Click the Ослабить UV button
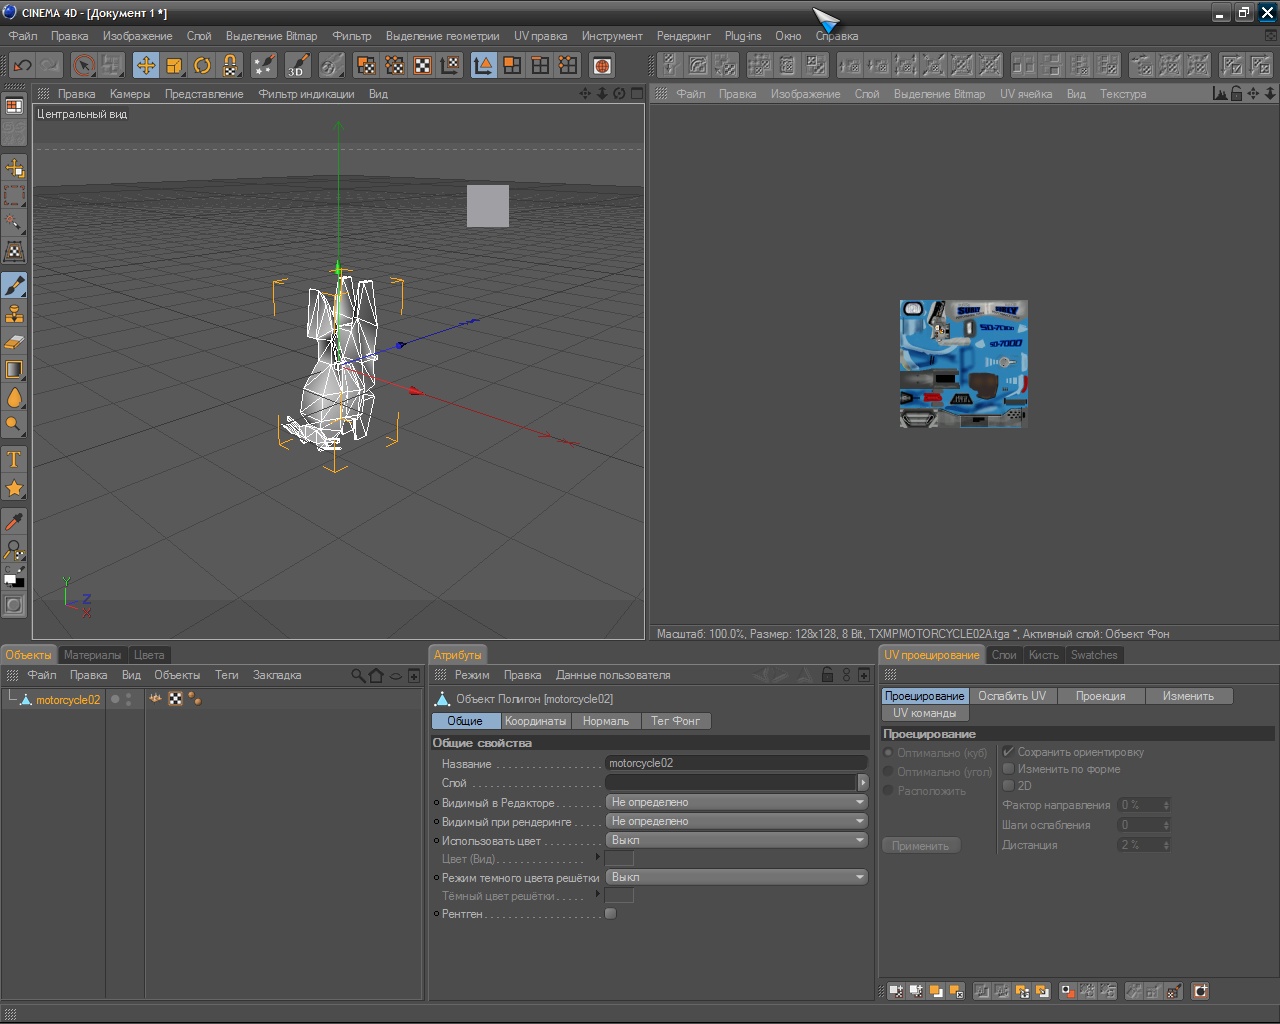 coord(1012,696)
